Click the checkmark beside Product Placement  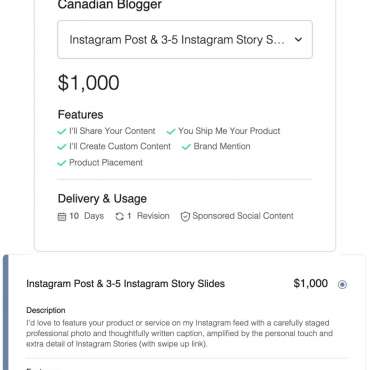(x=62, y=163)
